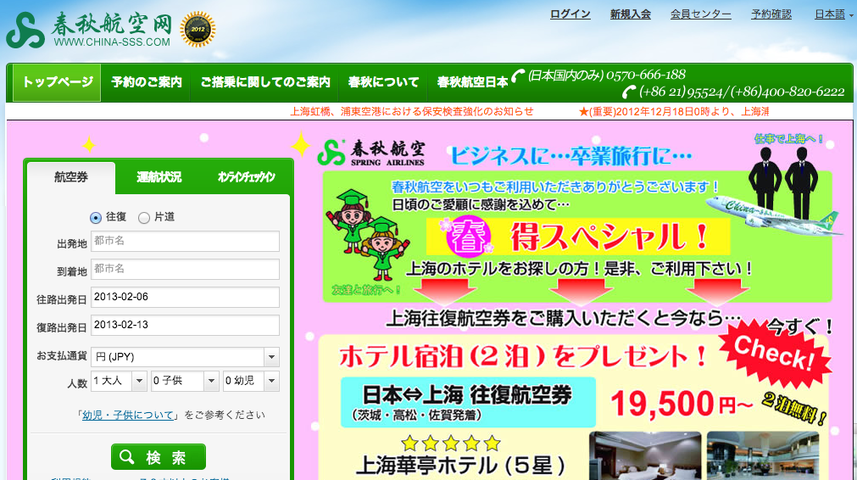Open the 幼児・子供について link
857x480 pixels.
127,415
